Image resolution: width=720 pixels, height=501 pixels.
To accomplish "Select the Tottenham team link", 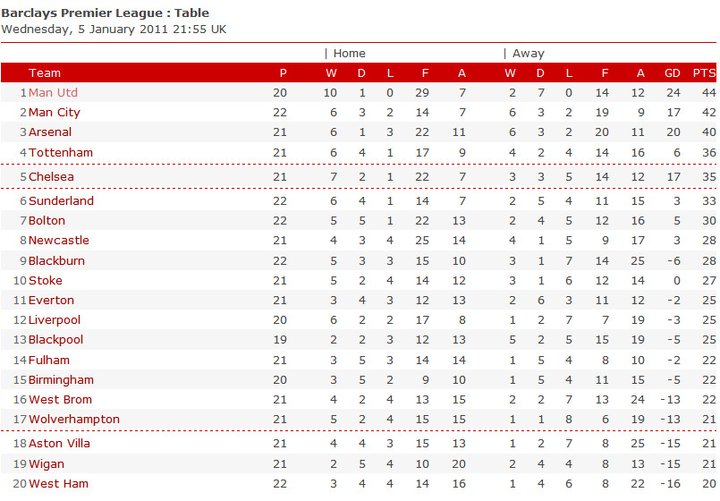I will pyautogui.click(x=60, y=153).
